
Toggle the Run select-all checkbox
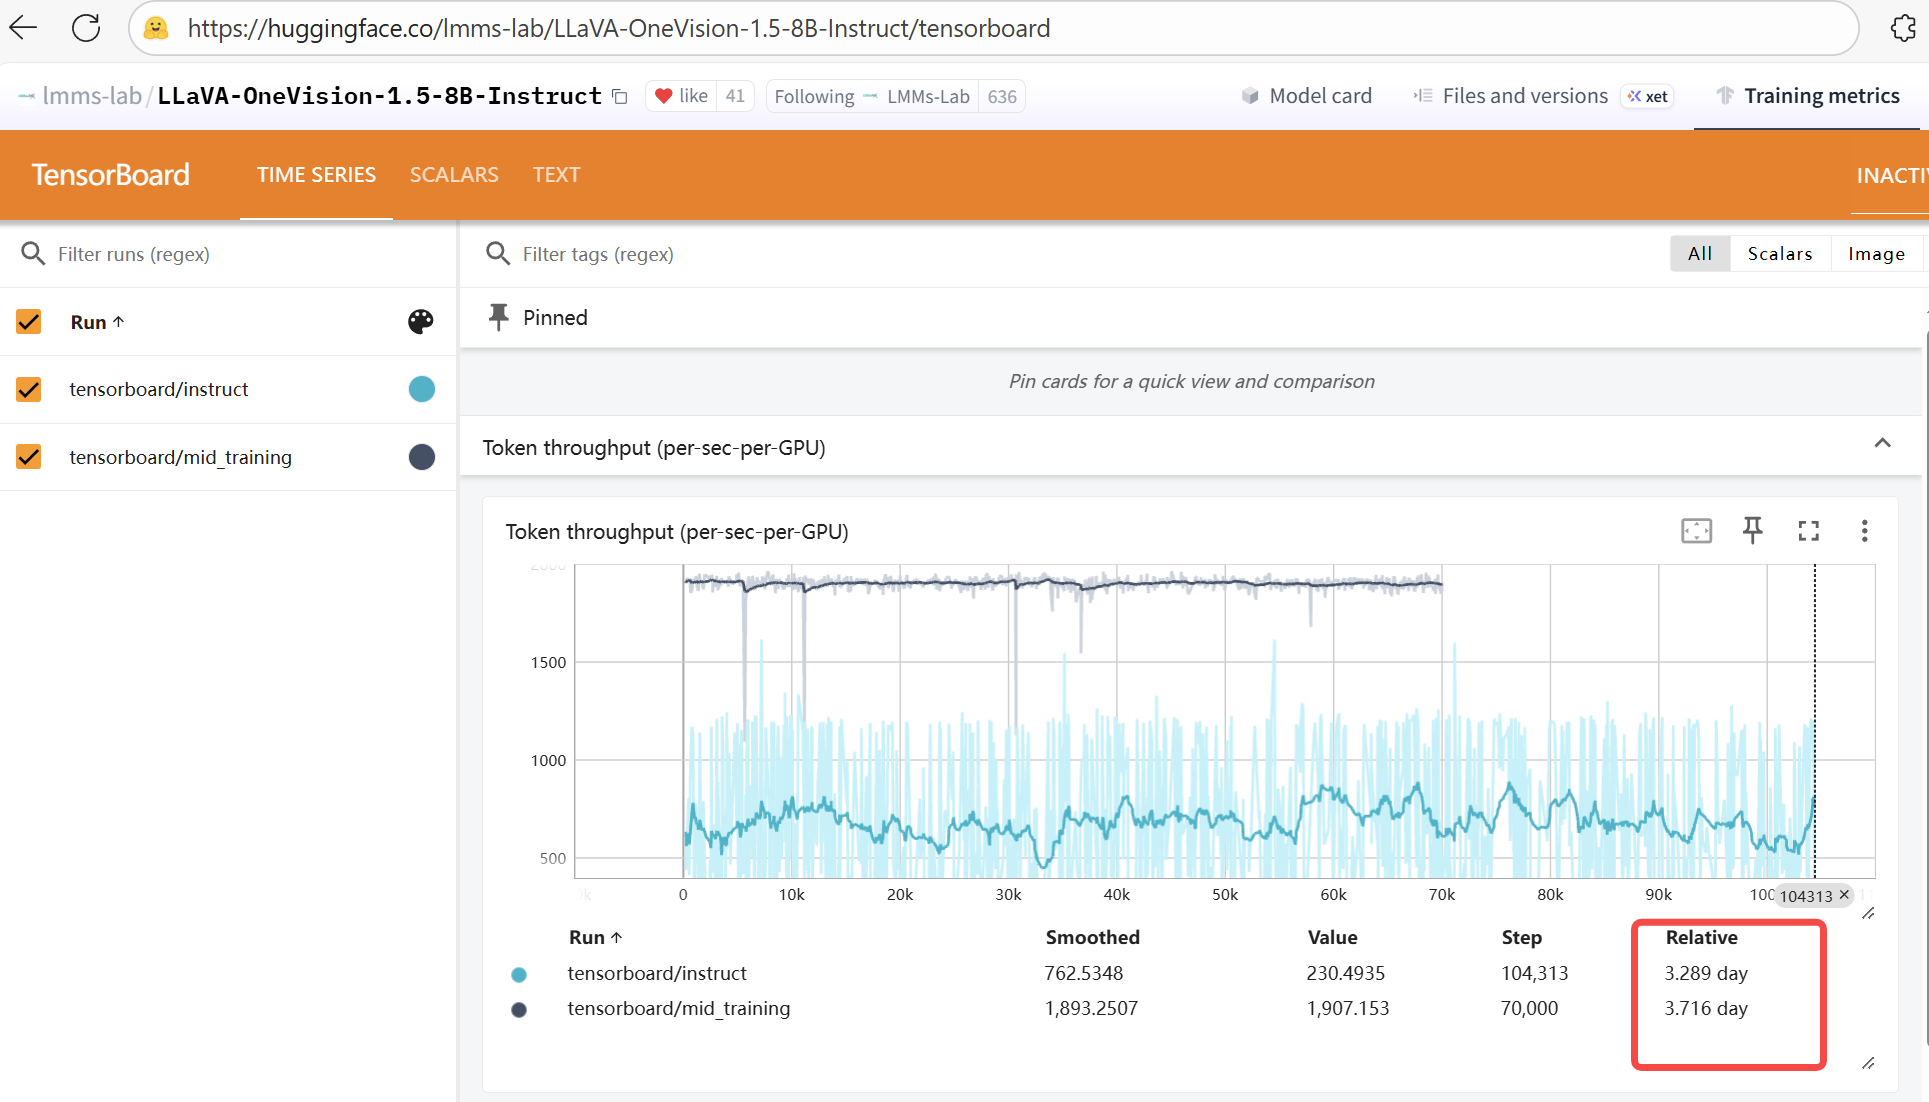coord(28,322)
